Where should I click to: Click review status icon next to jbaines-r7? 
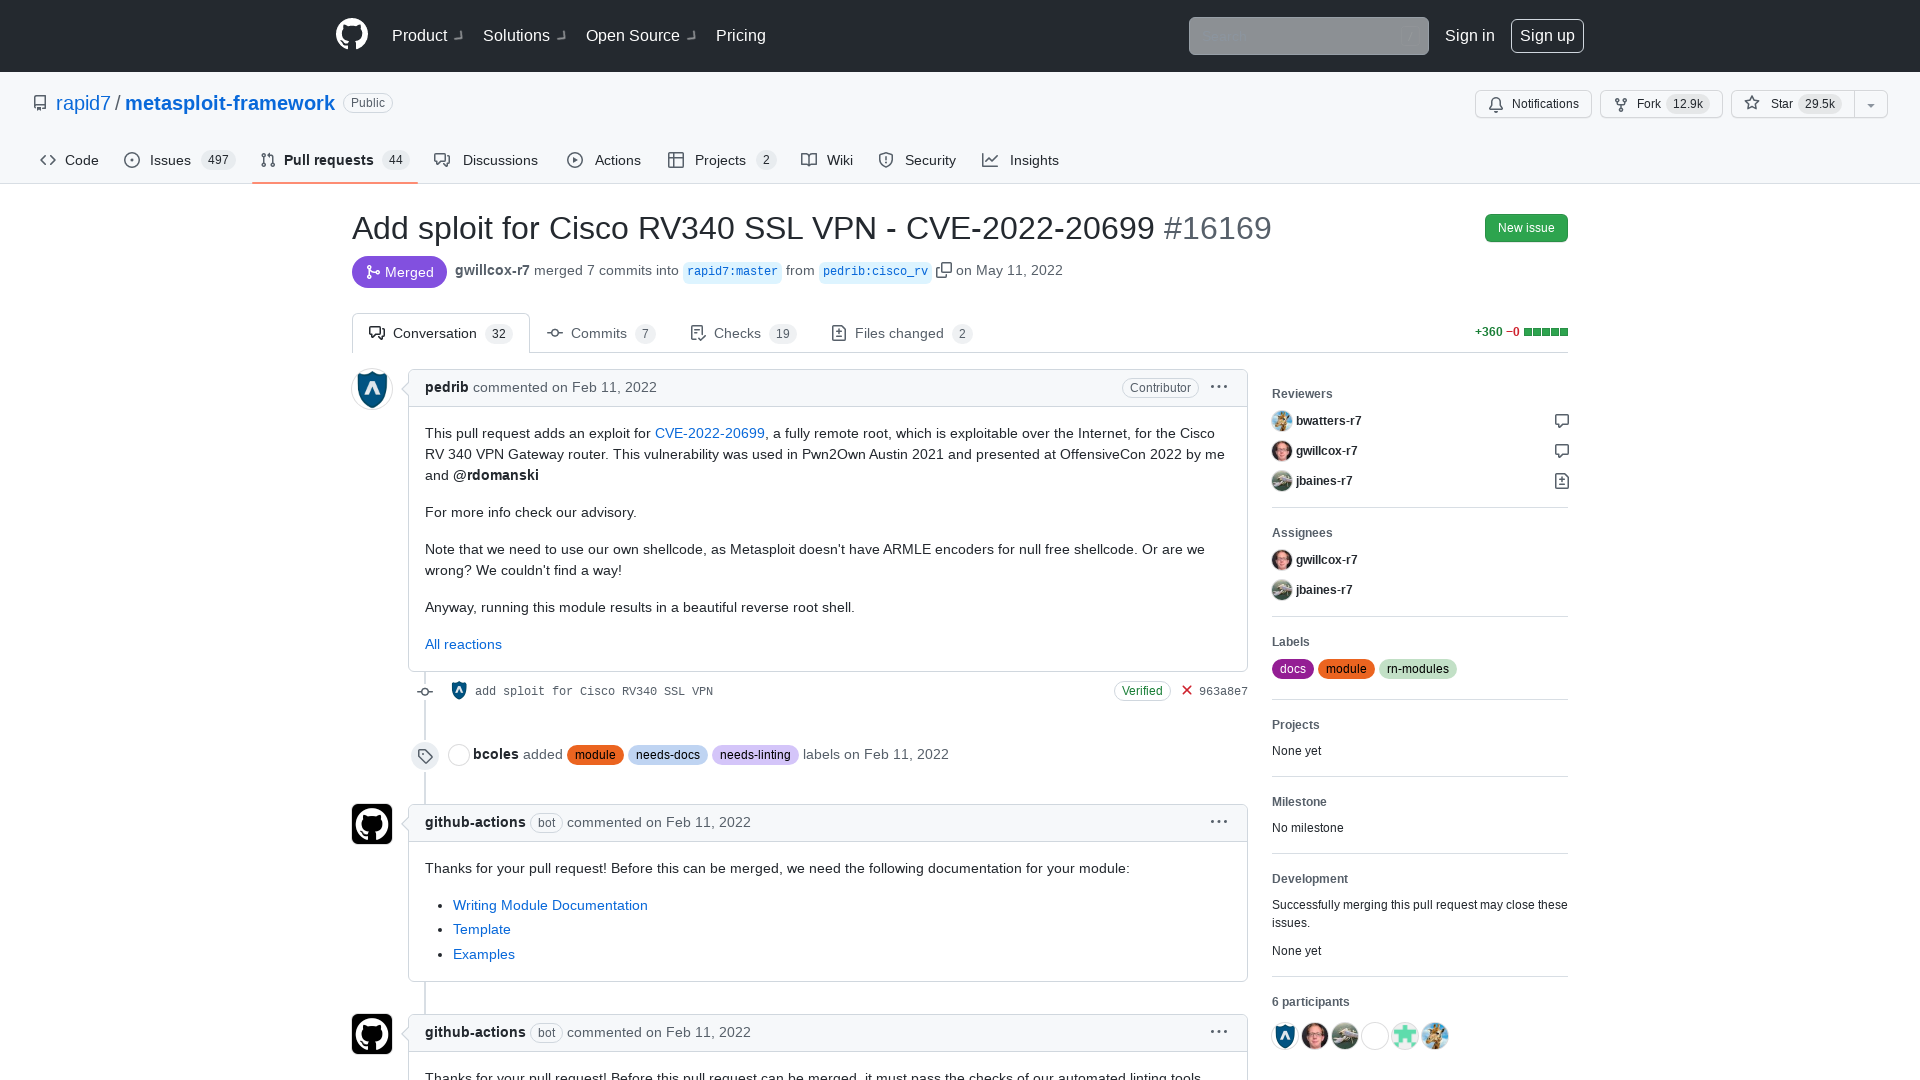coord(1562,481)
